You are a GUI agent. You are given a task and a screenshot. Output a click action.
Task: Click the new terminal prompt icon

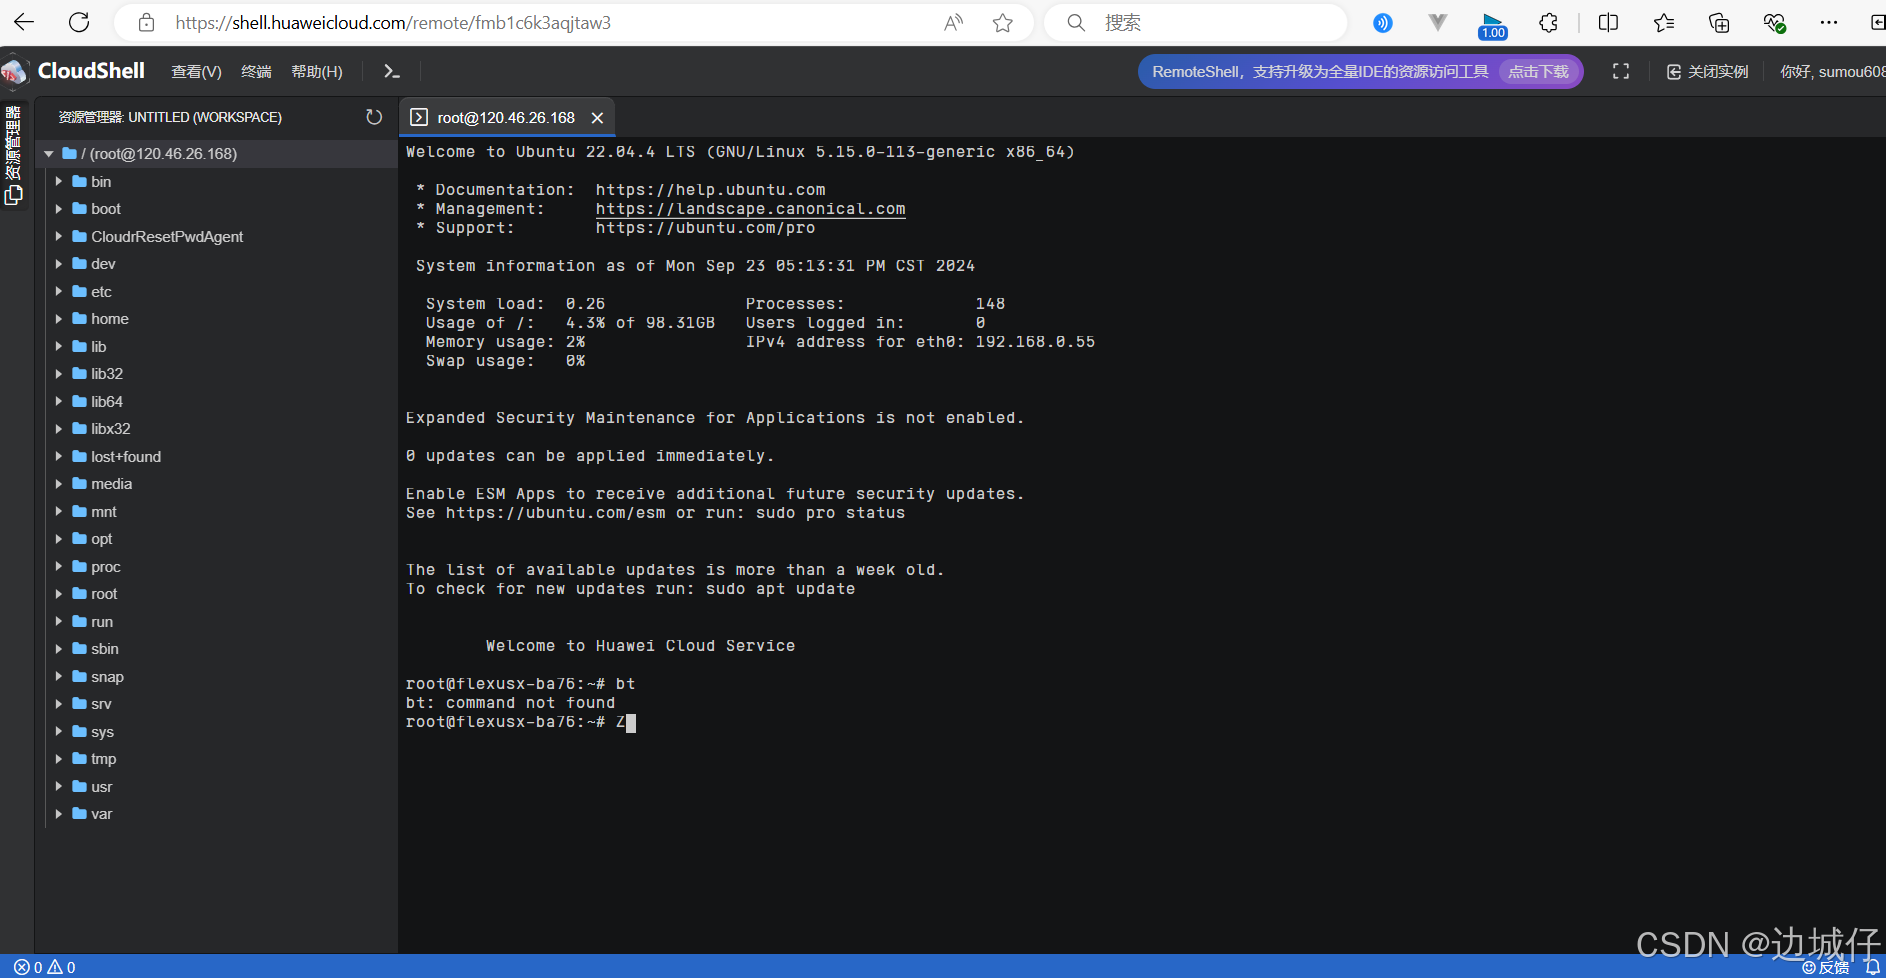392,71
